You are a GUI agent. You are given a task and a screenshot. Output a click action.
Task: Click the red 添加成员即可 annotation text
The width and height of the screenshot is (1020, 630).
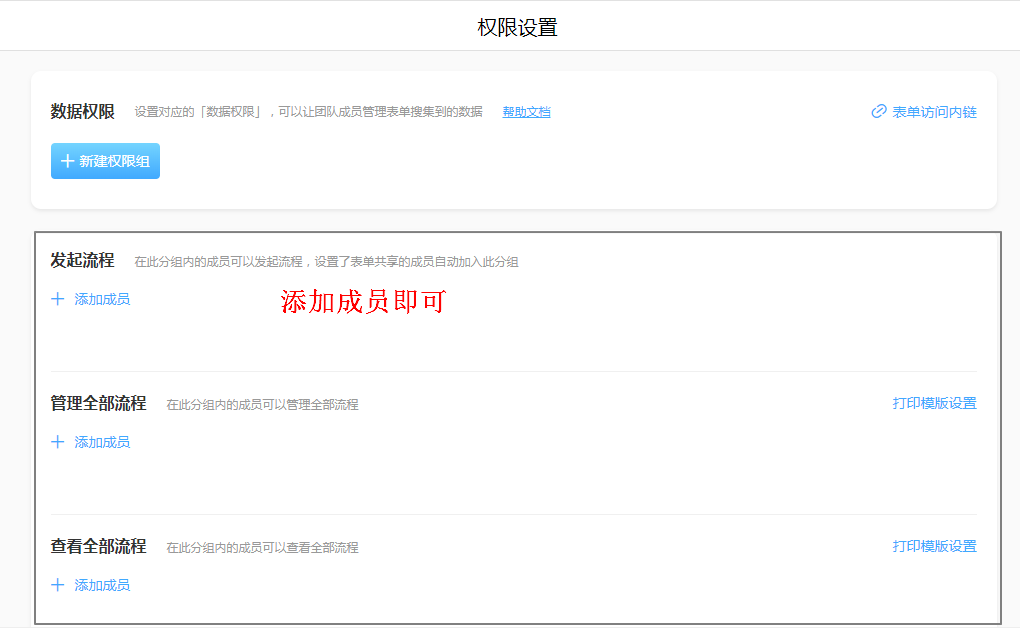pos(362,302)
